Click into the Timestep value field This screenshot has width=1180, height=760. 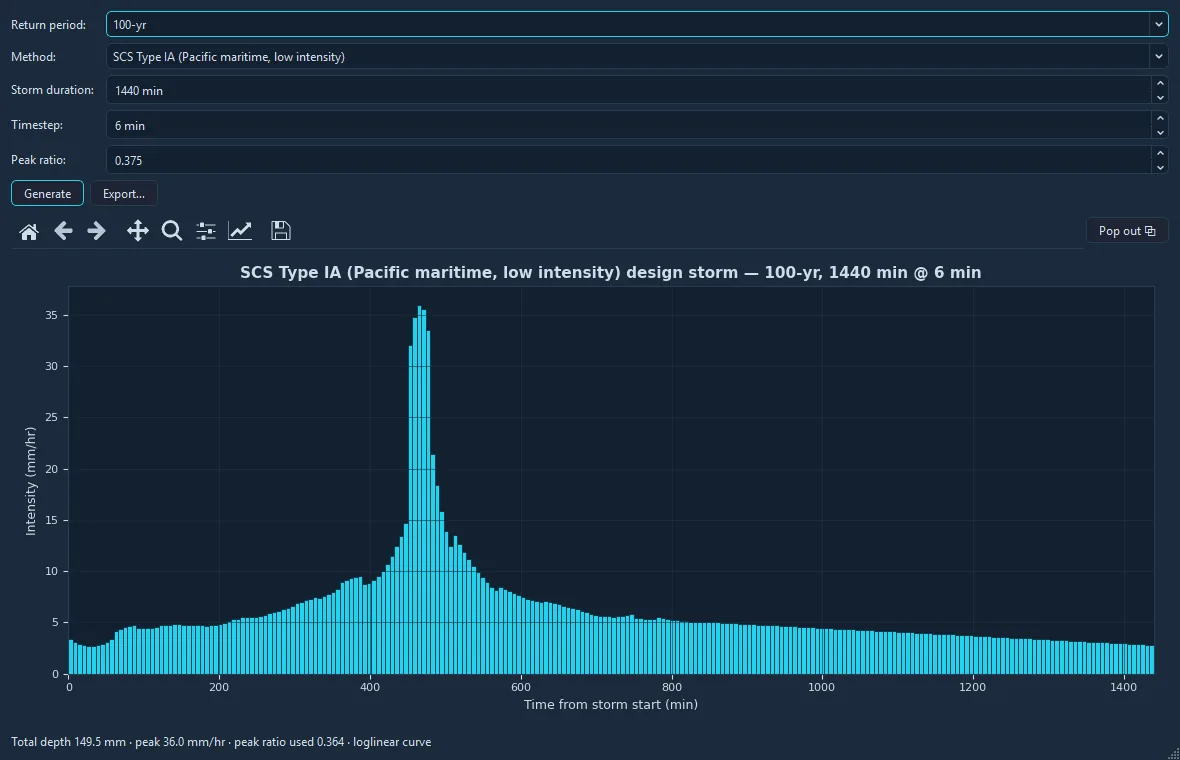click(x=628, y=125)
